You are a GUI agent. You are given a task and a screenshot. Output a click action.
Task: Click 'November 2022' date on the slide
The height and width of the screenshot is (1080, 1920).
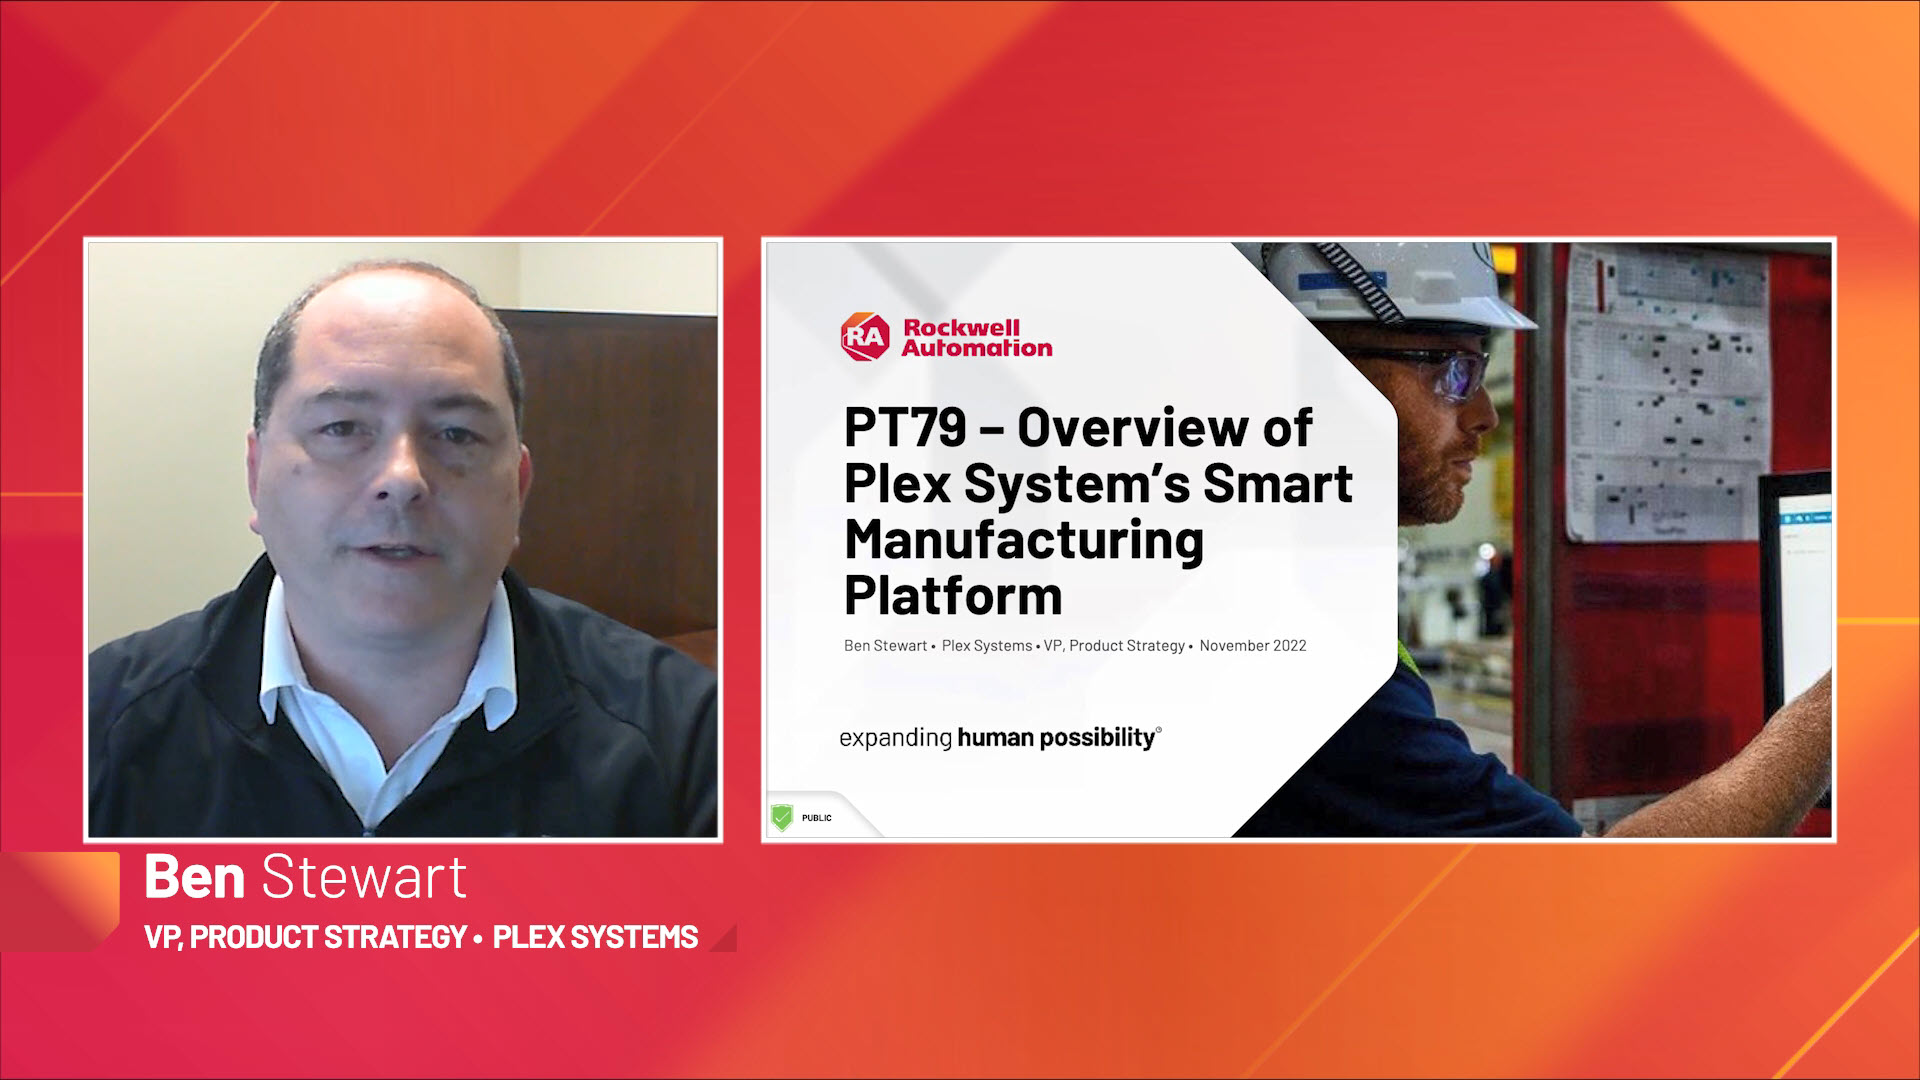click(1252, 646)
